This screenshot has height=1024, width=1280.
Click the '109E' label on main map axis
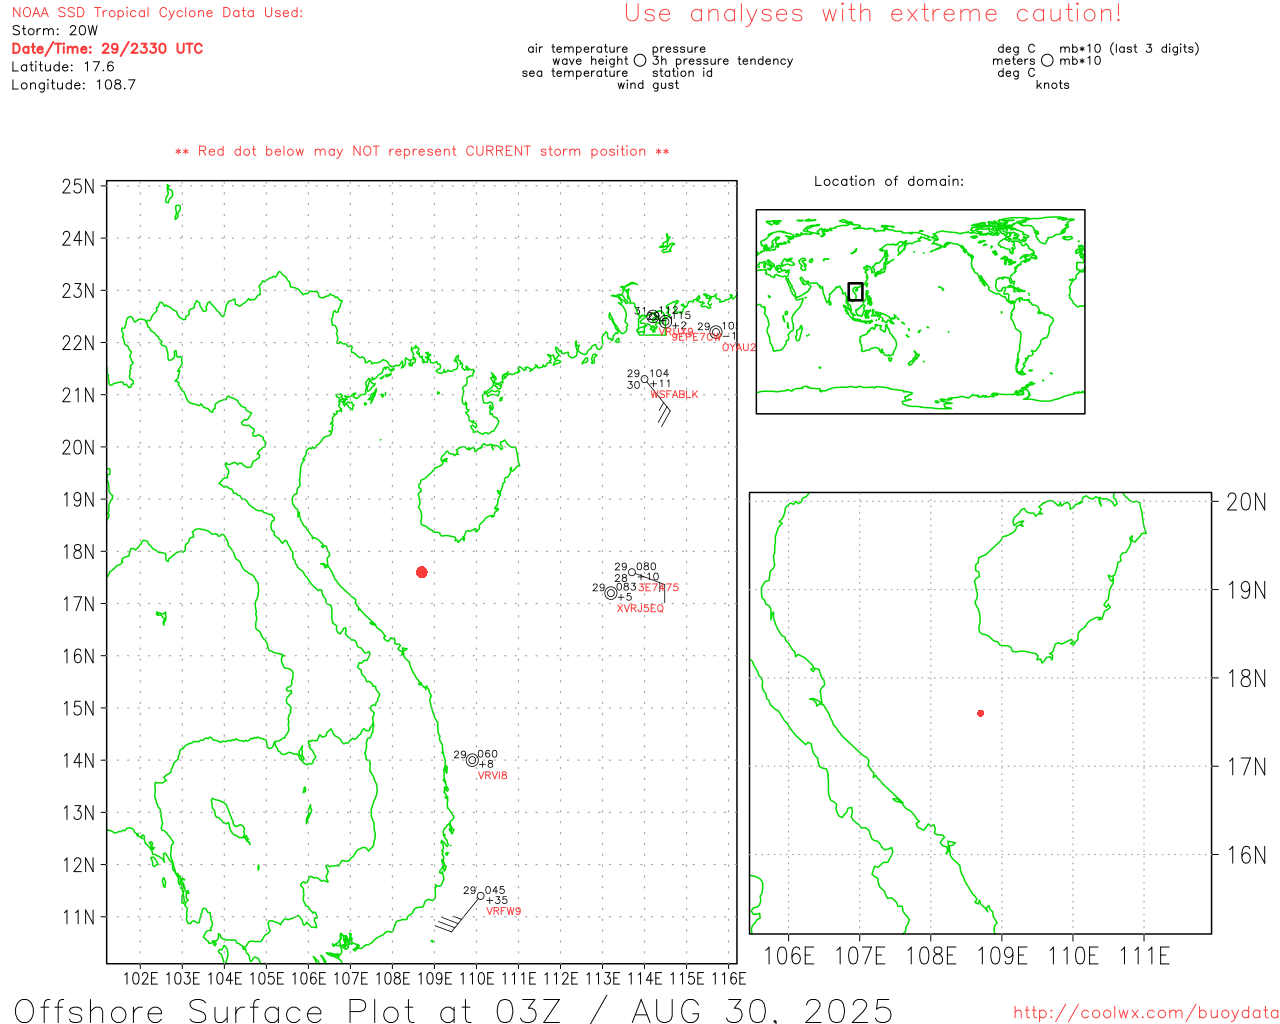[434, 979]
